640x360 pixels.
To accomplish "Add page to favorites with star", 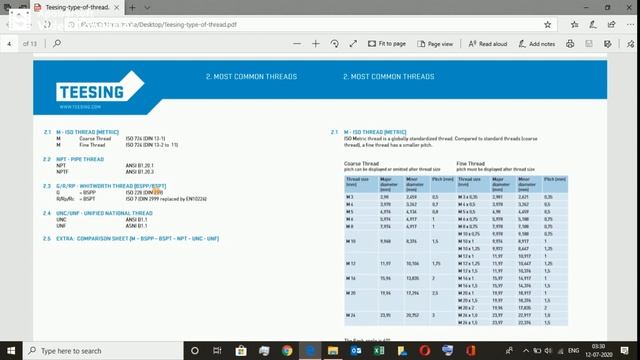I will [547, 24].
